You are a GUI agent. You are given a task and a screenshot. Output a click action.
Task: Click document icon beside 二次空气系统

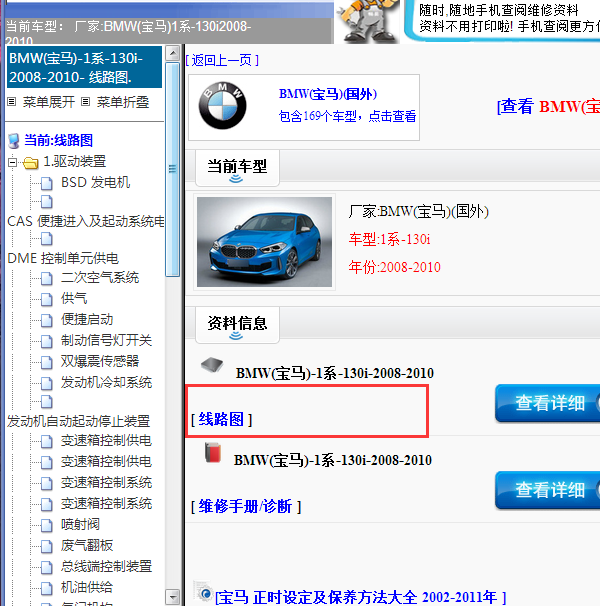tap(47, 279)
